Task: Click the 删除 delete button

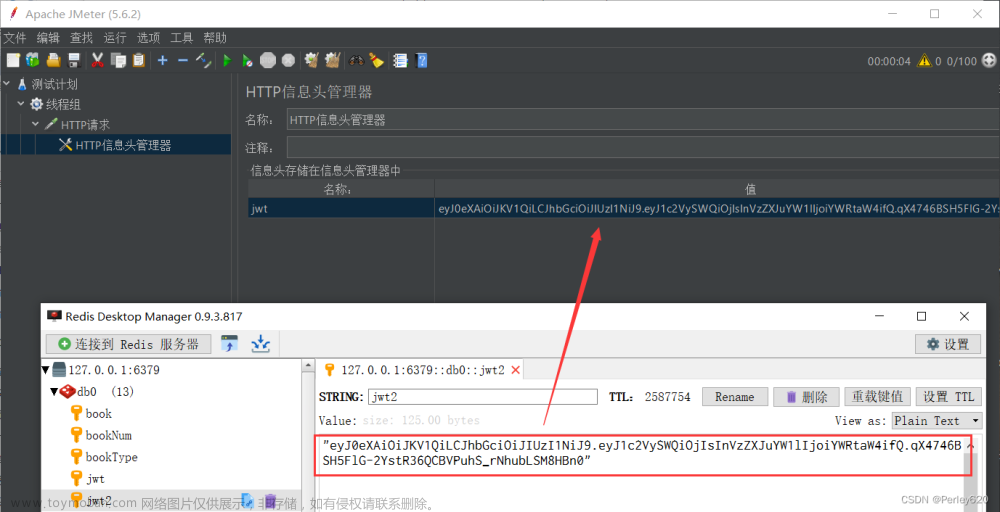Action: click(x=806, y=397)
